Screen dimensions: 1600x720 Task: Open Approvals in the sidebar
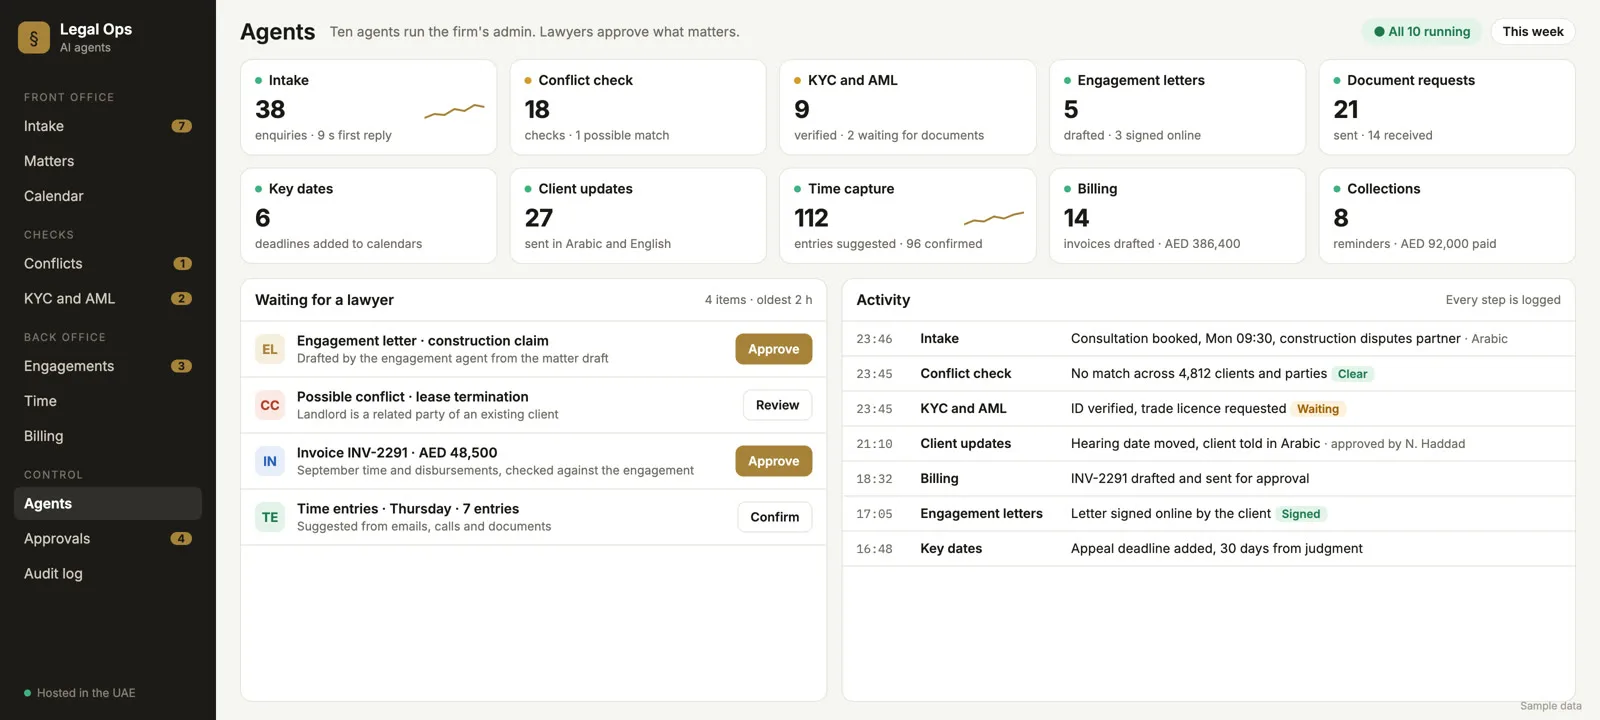pyautogui.click(x=108, y=539)
